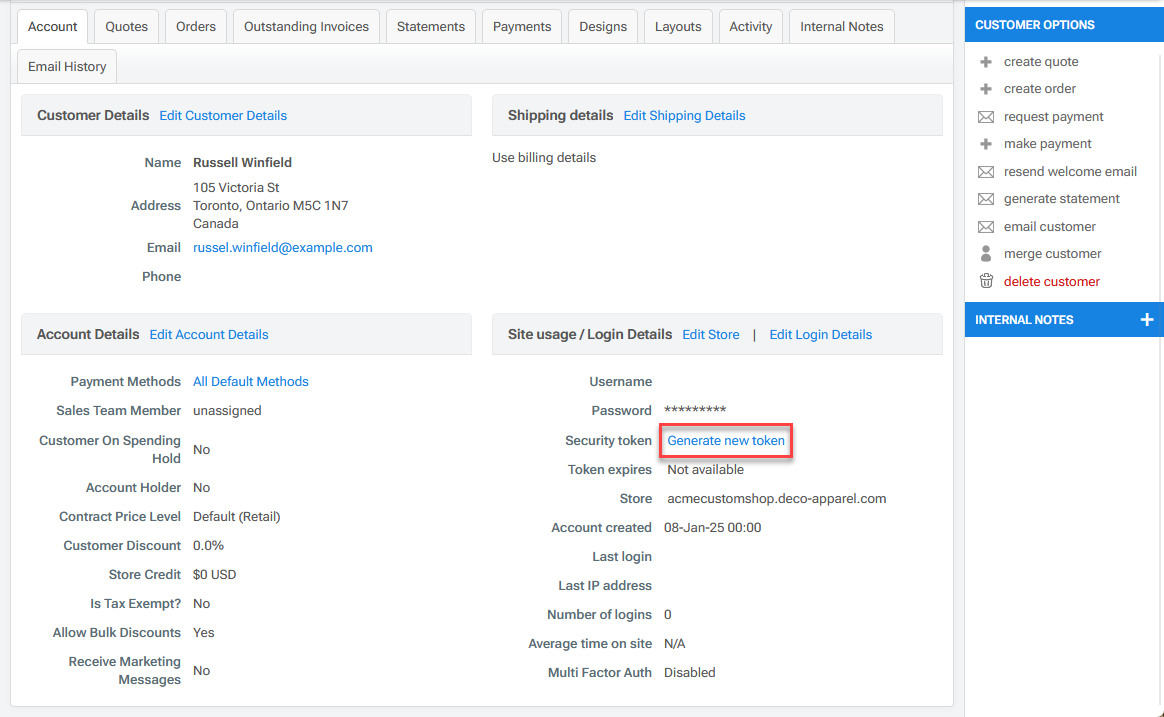Open the Payments tab
The width and height of the screenshot is (1164, 717).
coord(522,27)
